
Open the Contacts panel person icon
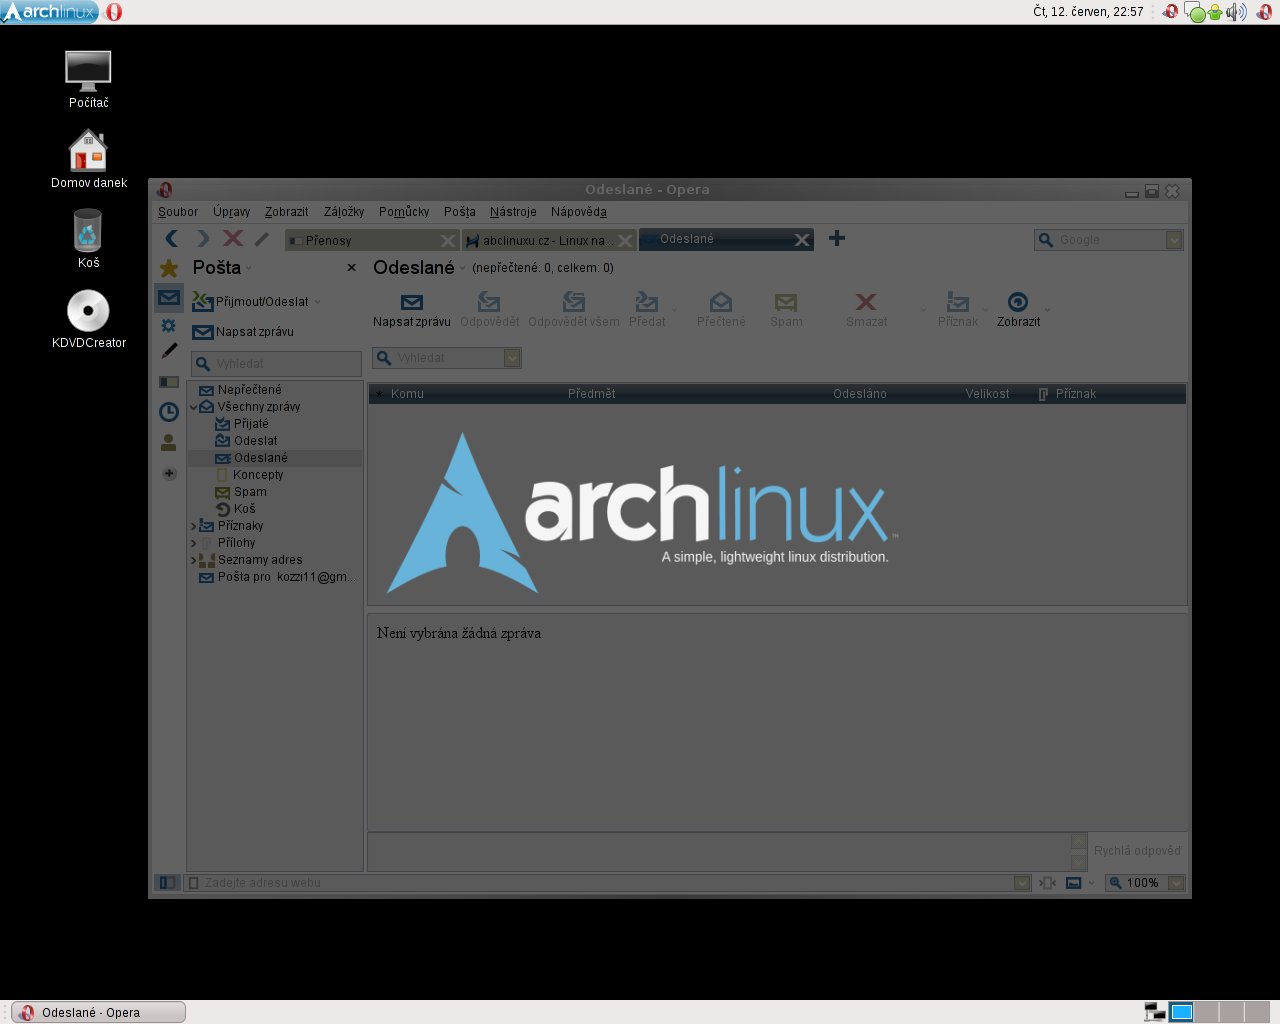click(x=169, y=442)
